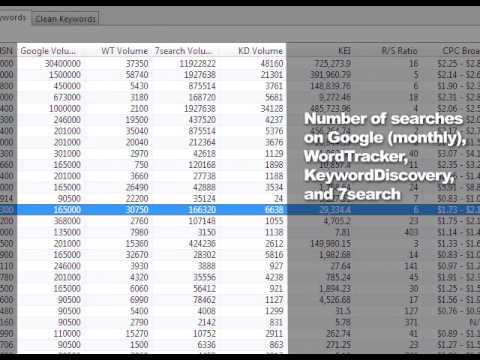Select the KEI value 1,982.68

coord(335,255)
